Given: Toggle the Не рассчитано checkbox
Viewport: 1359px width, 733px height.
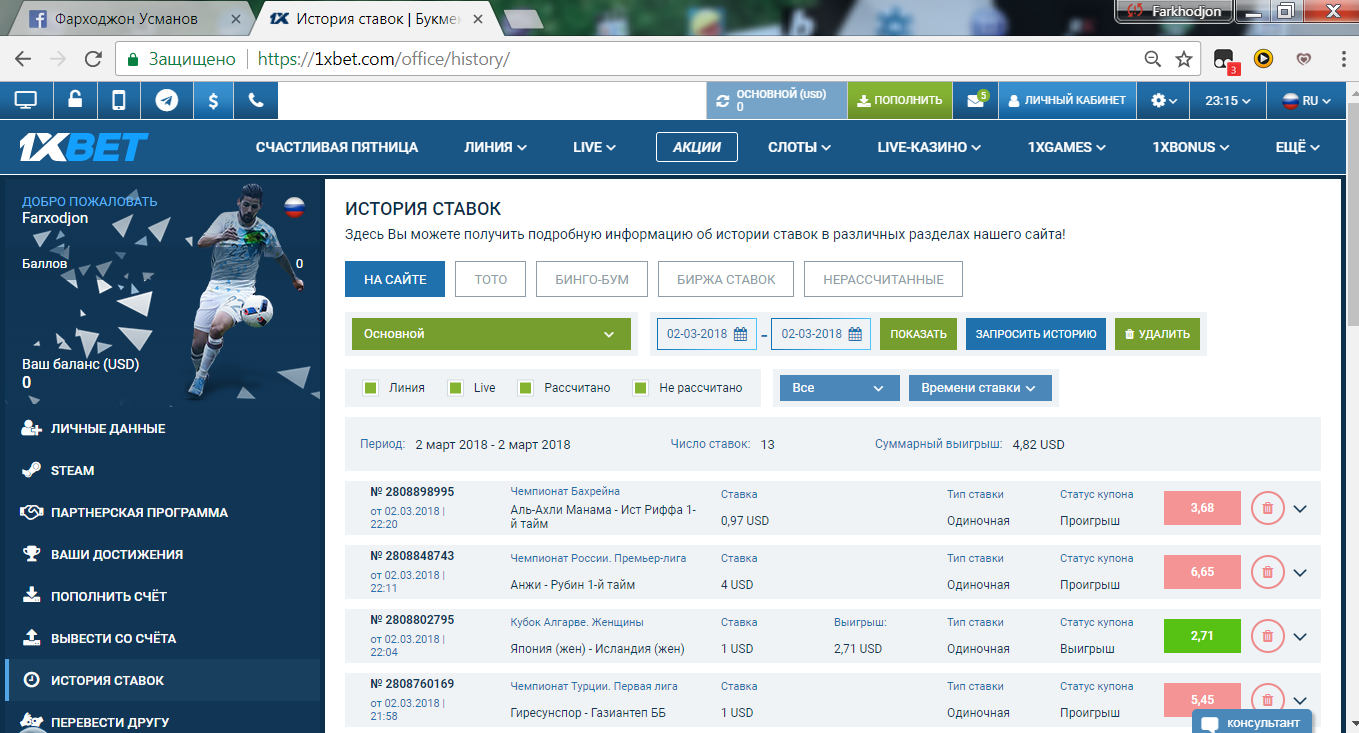Looking at the screenshot, I should click(x=641, y=388).
